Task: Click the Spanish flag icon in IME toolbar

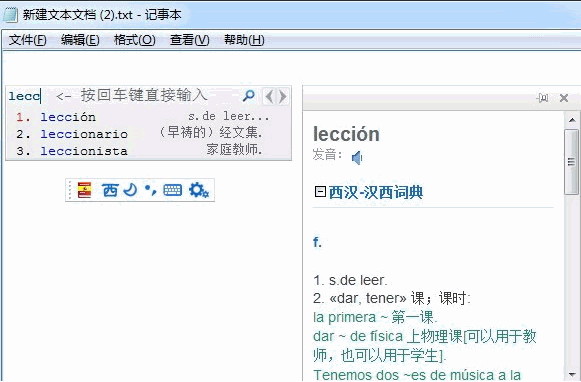Action: pos(84,190)
